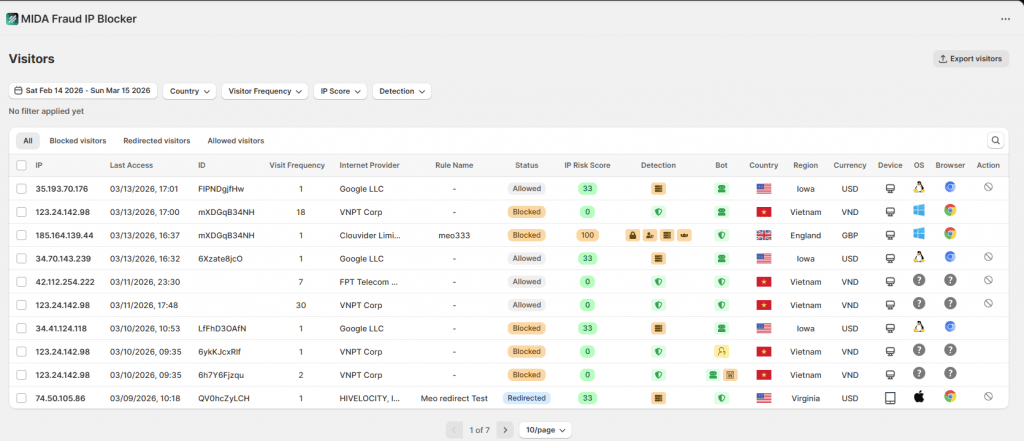Image resolution: width=1024 pixels, height=441 pixels.
Task: Click block action icon for IP 35.193.70.176
Action: 987,188
